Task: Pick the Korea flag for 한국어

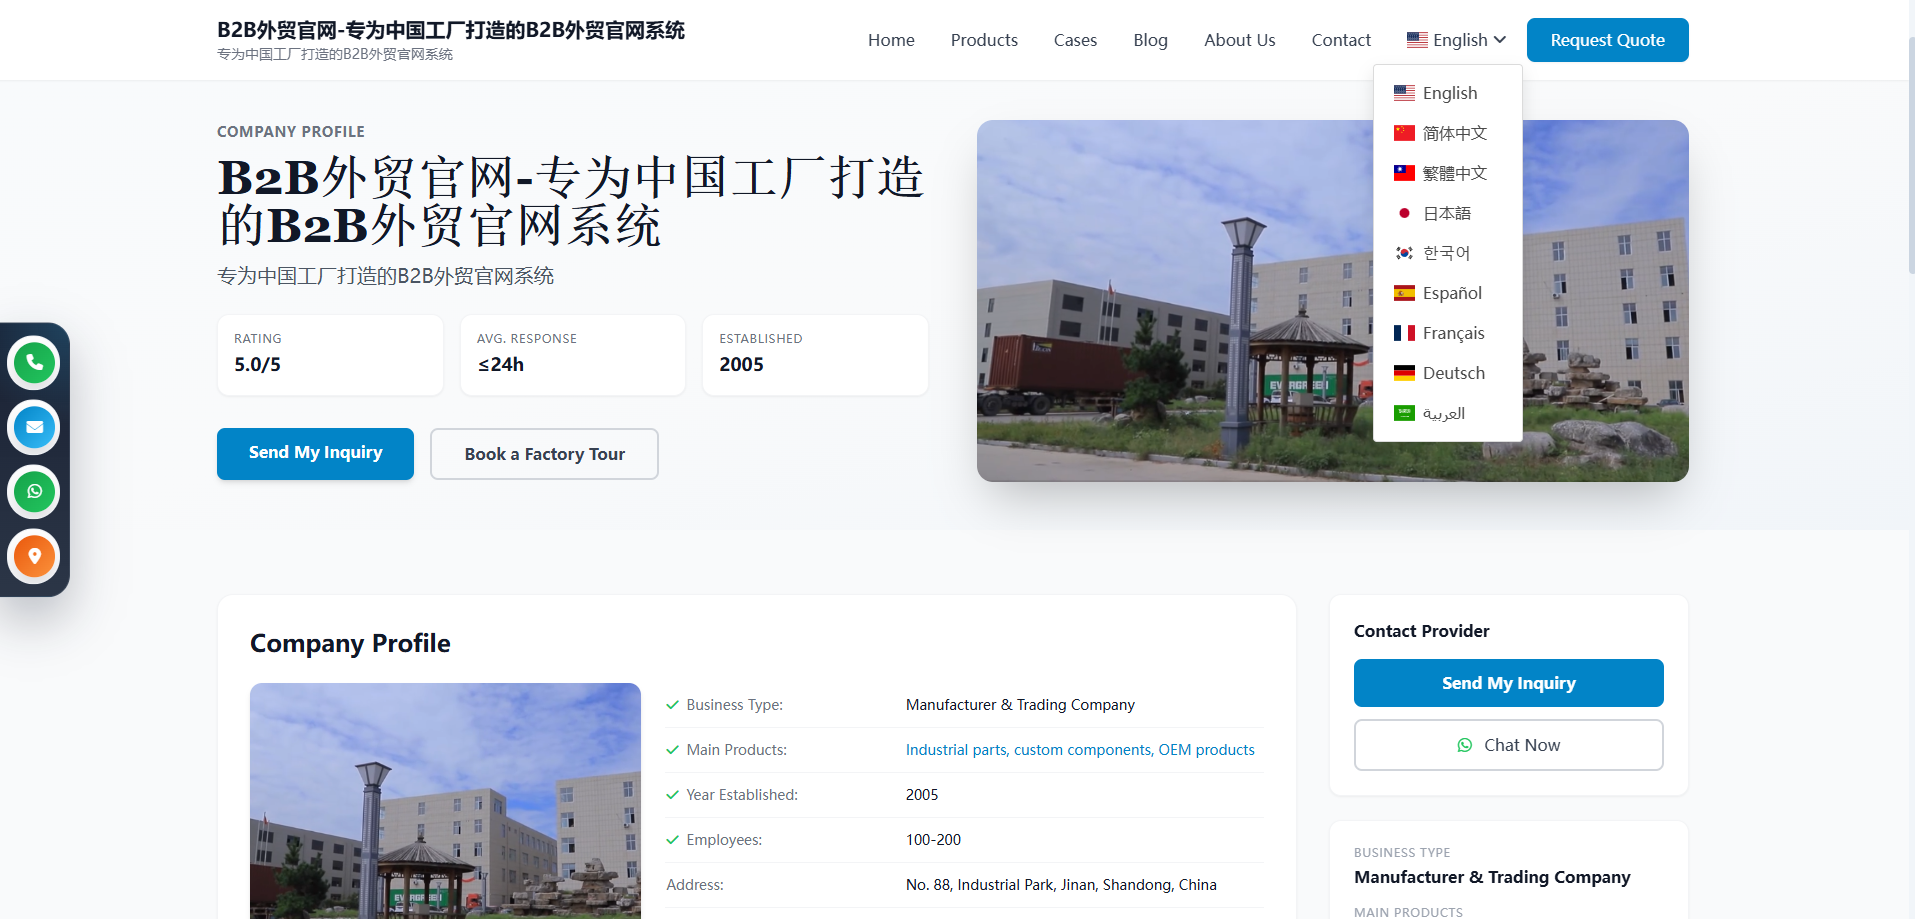Action: point(1404,253)
